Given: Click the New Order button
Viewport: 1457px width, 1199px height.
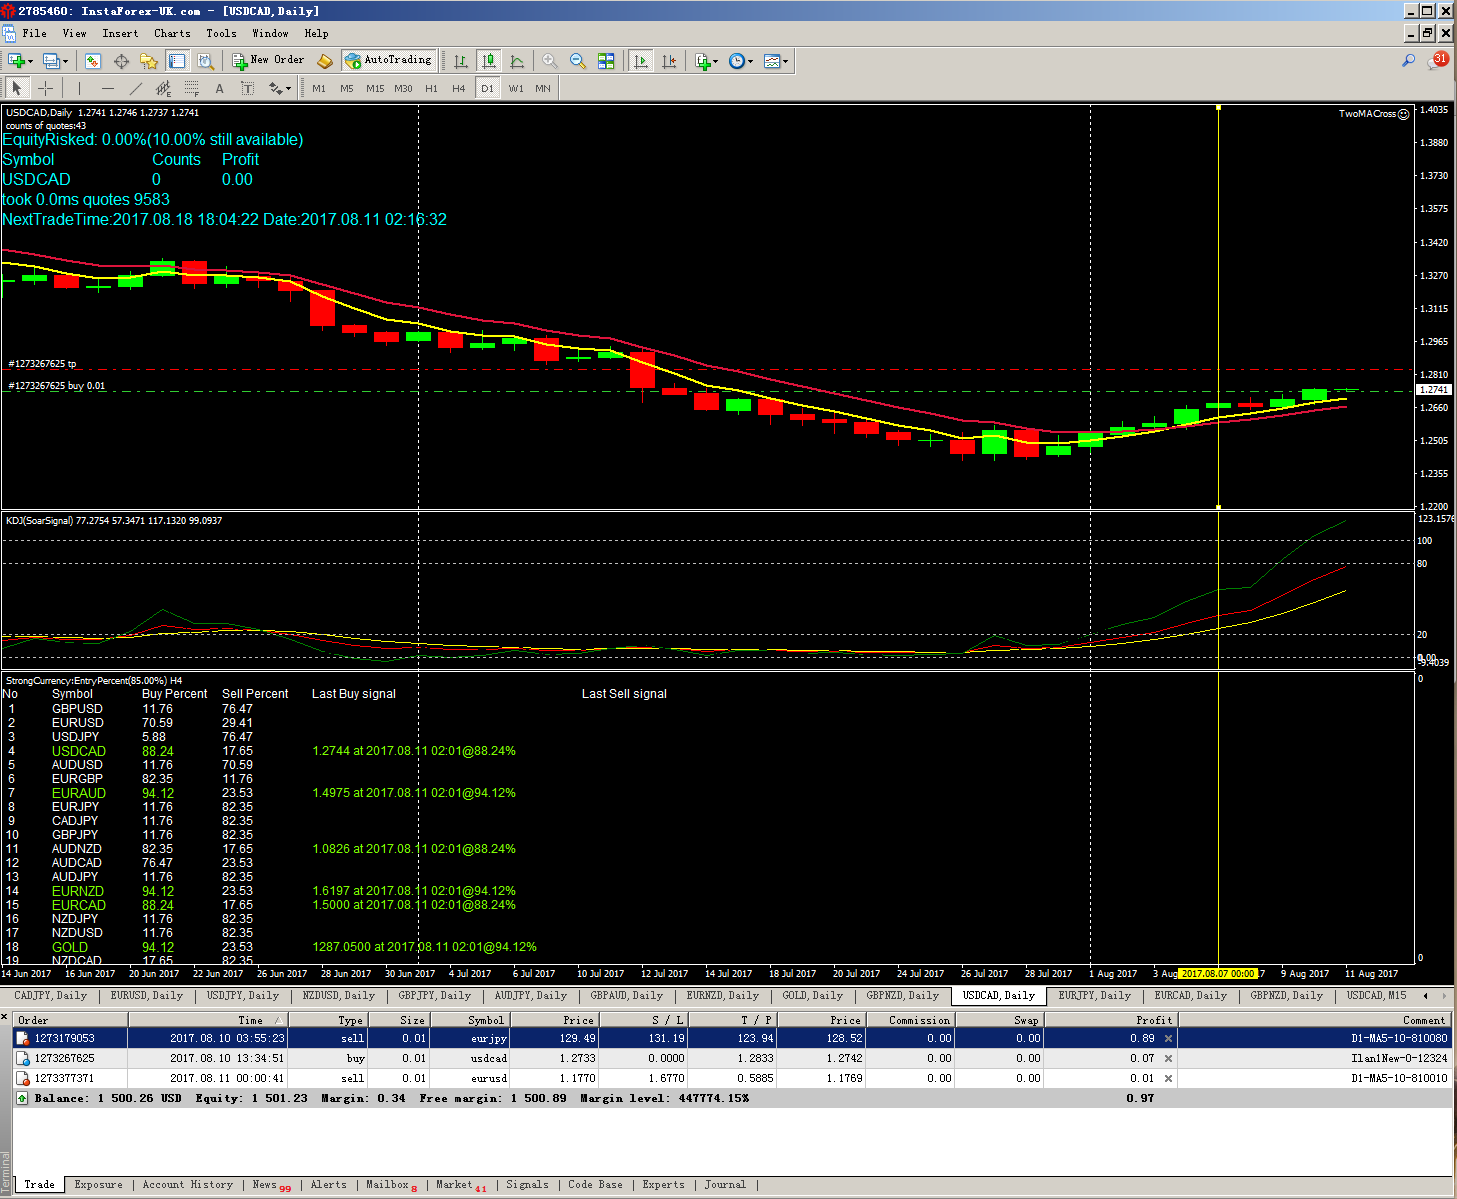Looking at the screenshot, I should click(x=268, y=61).
